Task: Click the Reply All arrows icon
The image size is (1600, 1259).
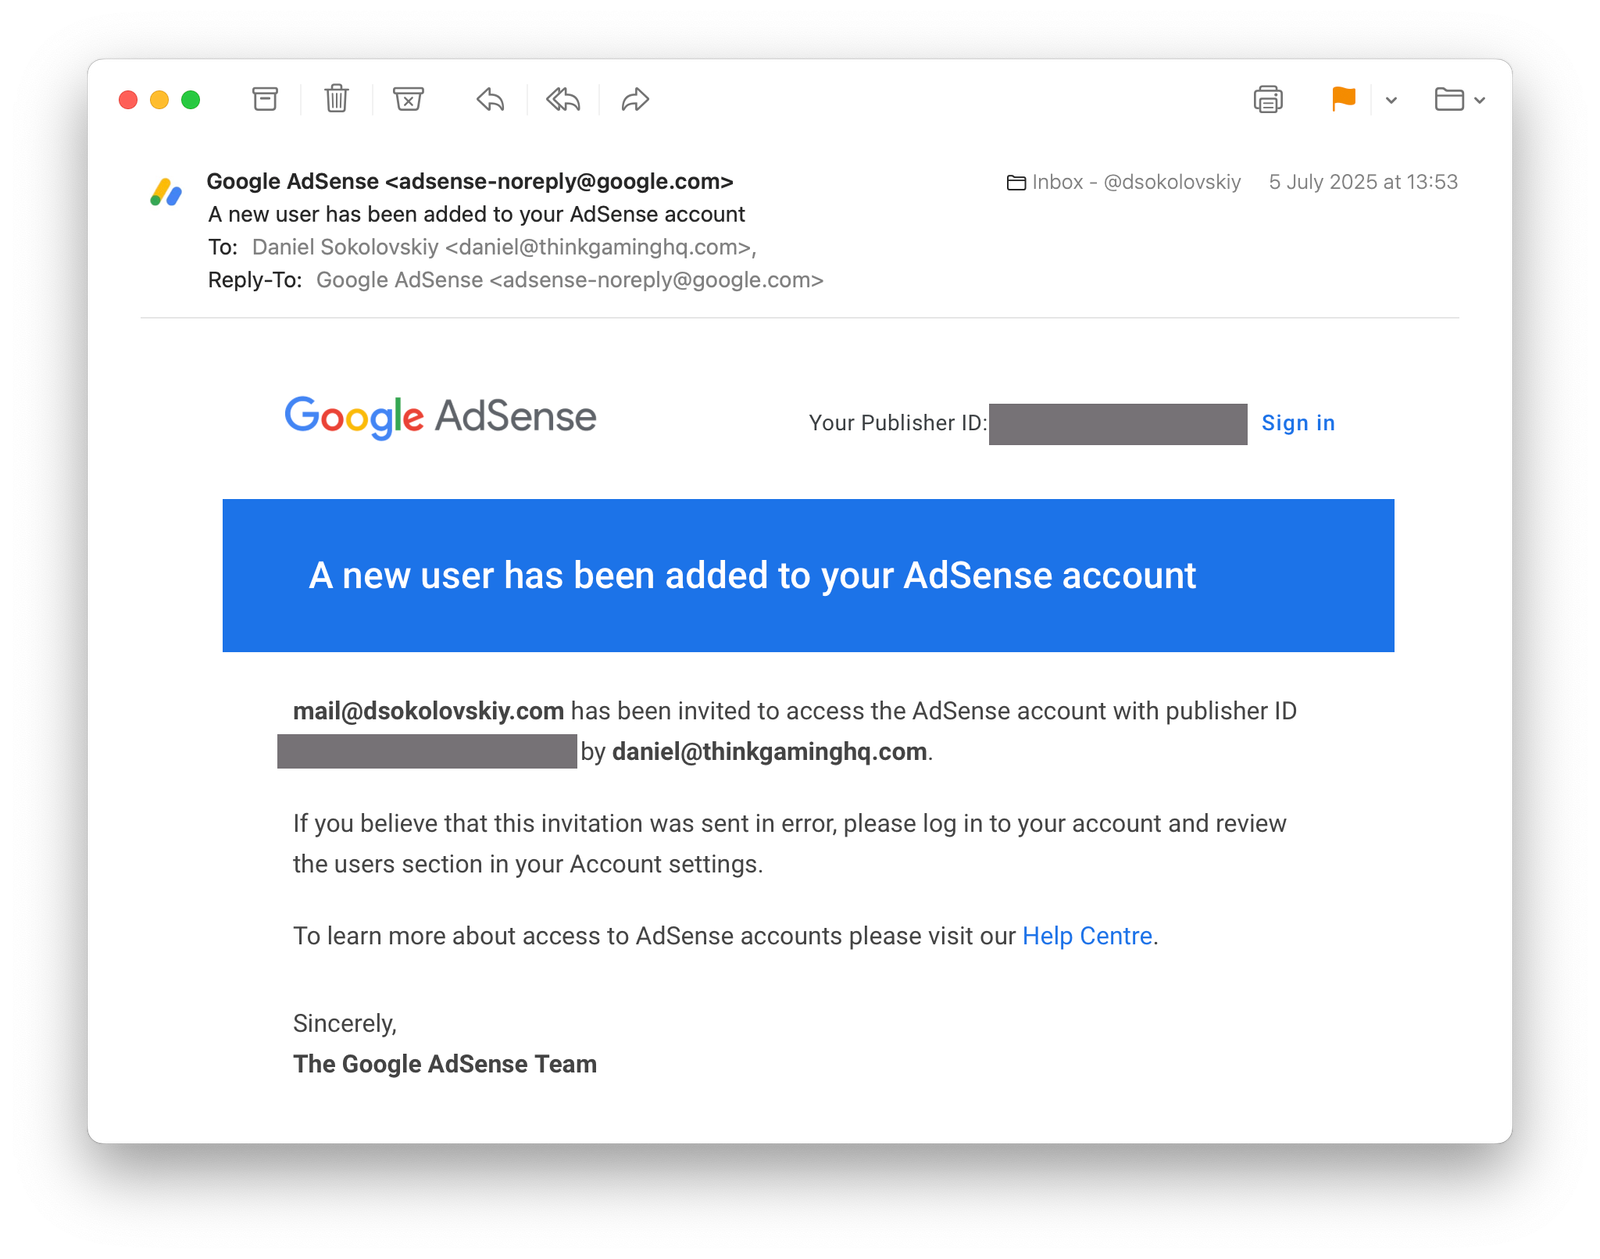Action: pyautogui.click(x=563, y=99)
